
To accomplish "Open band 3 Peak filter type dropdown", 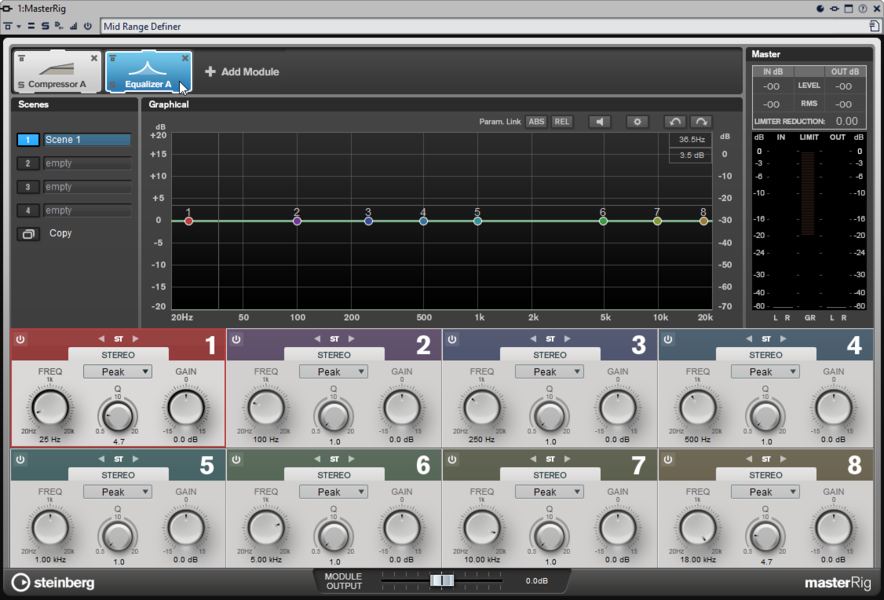I will [549, 372].
